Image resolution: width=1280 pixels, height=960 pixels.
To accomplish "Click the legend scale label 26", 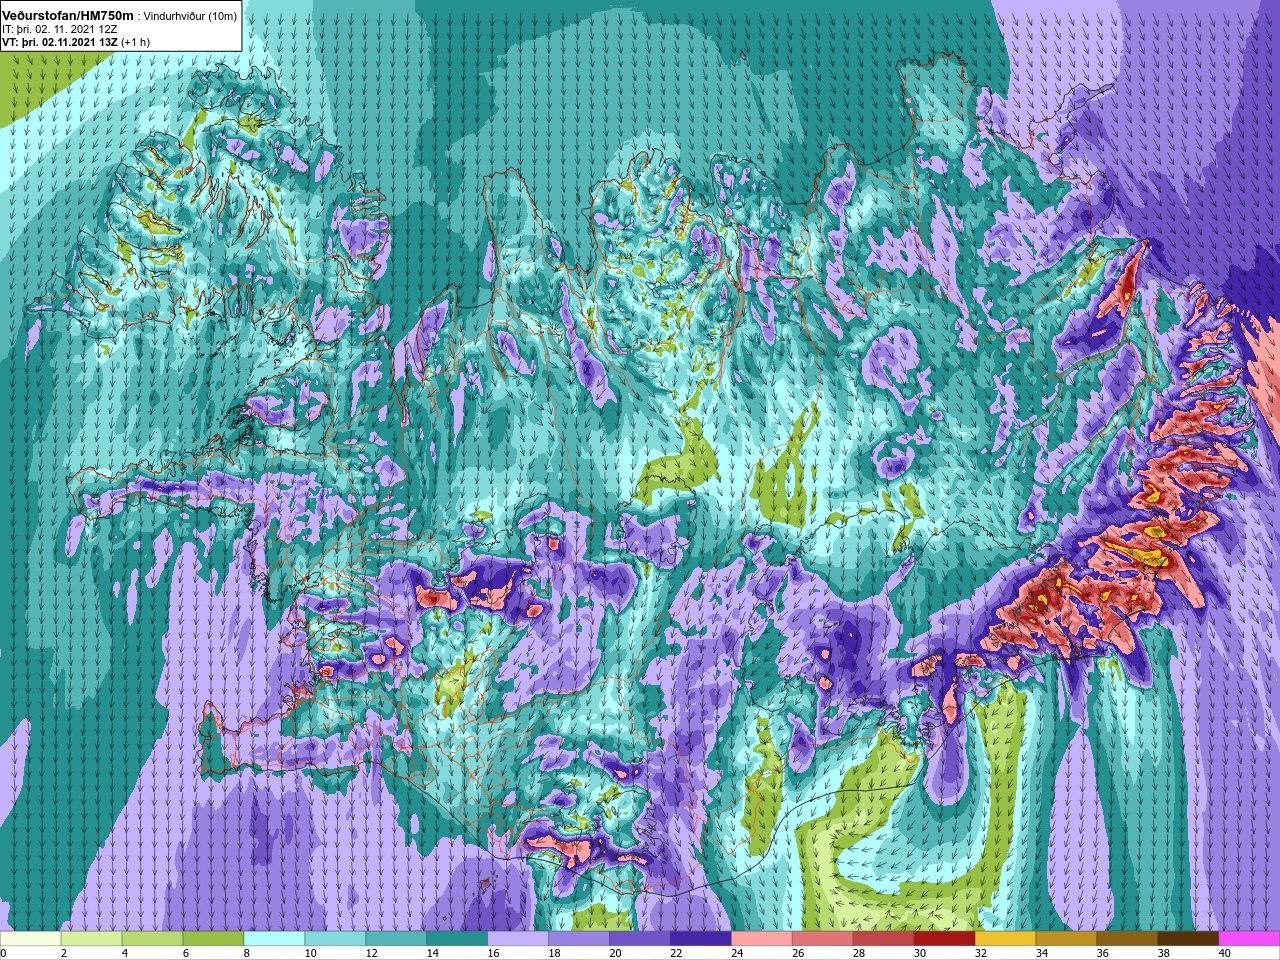I will click(799, 953).
